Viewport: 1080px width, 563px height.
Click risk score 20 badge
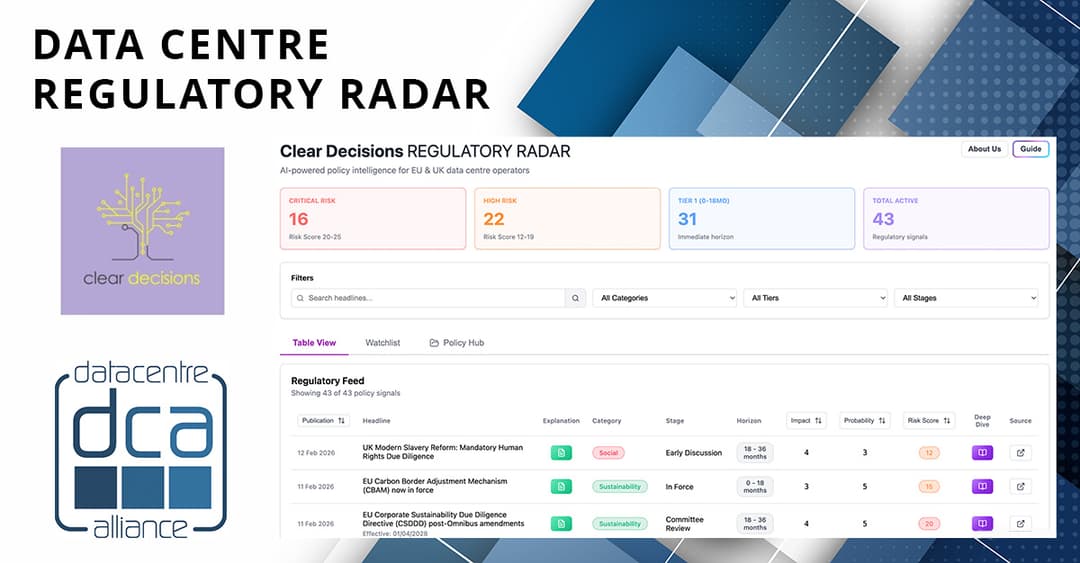pos(928,524)
